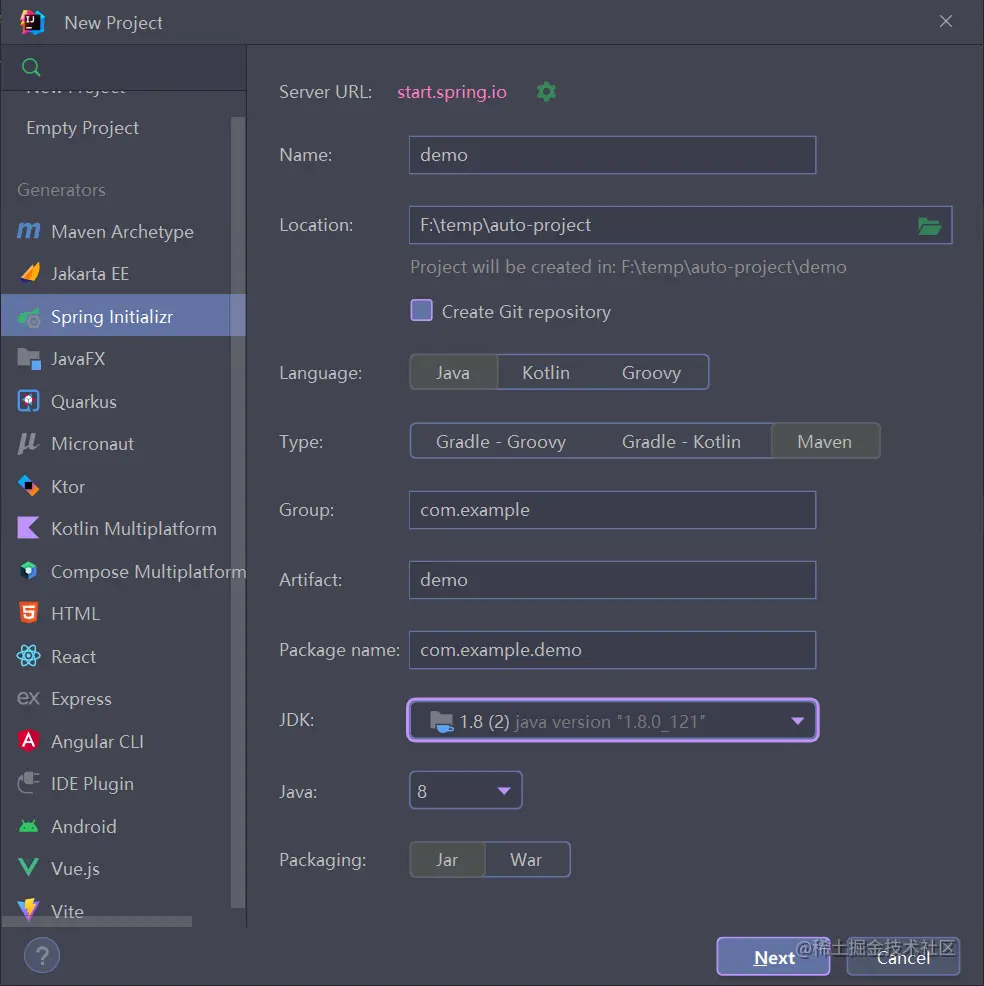The image size is (984, 986).
Task: Click the Artifact input field
Action: pyautogui.click(x=612, y=580)
